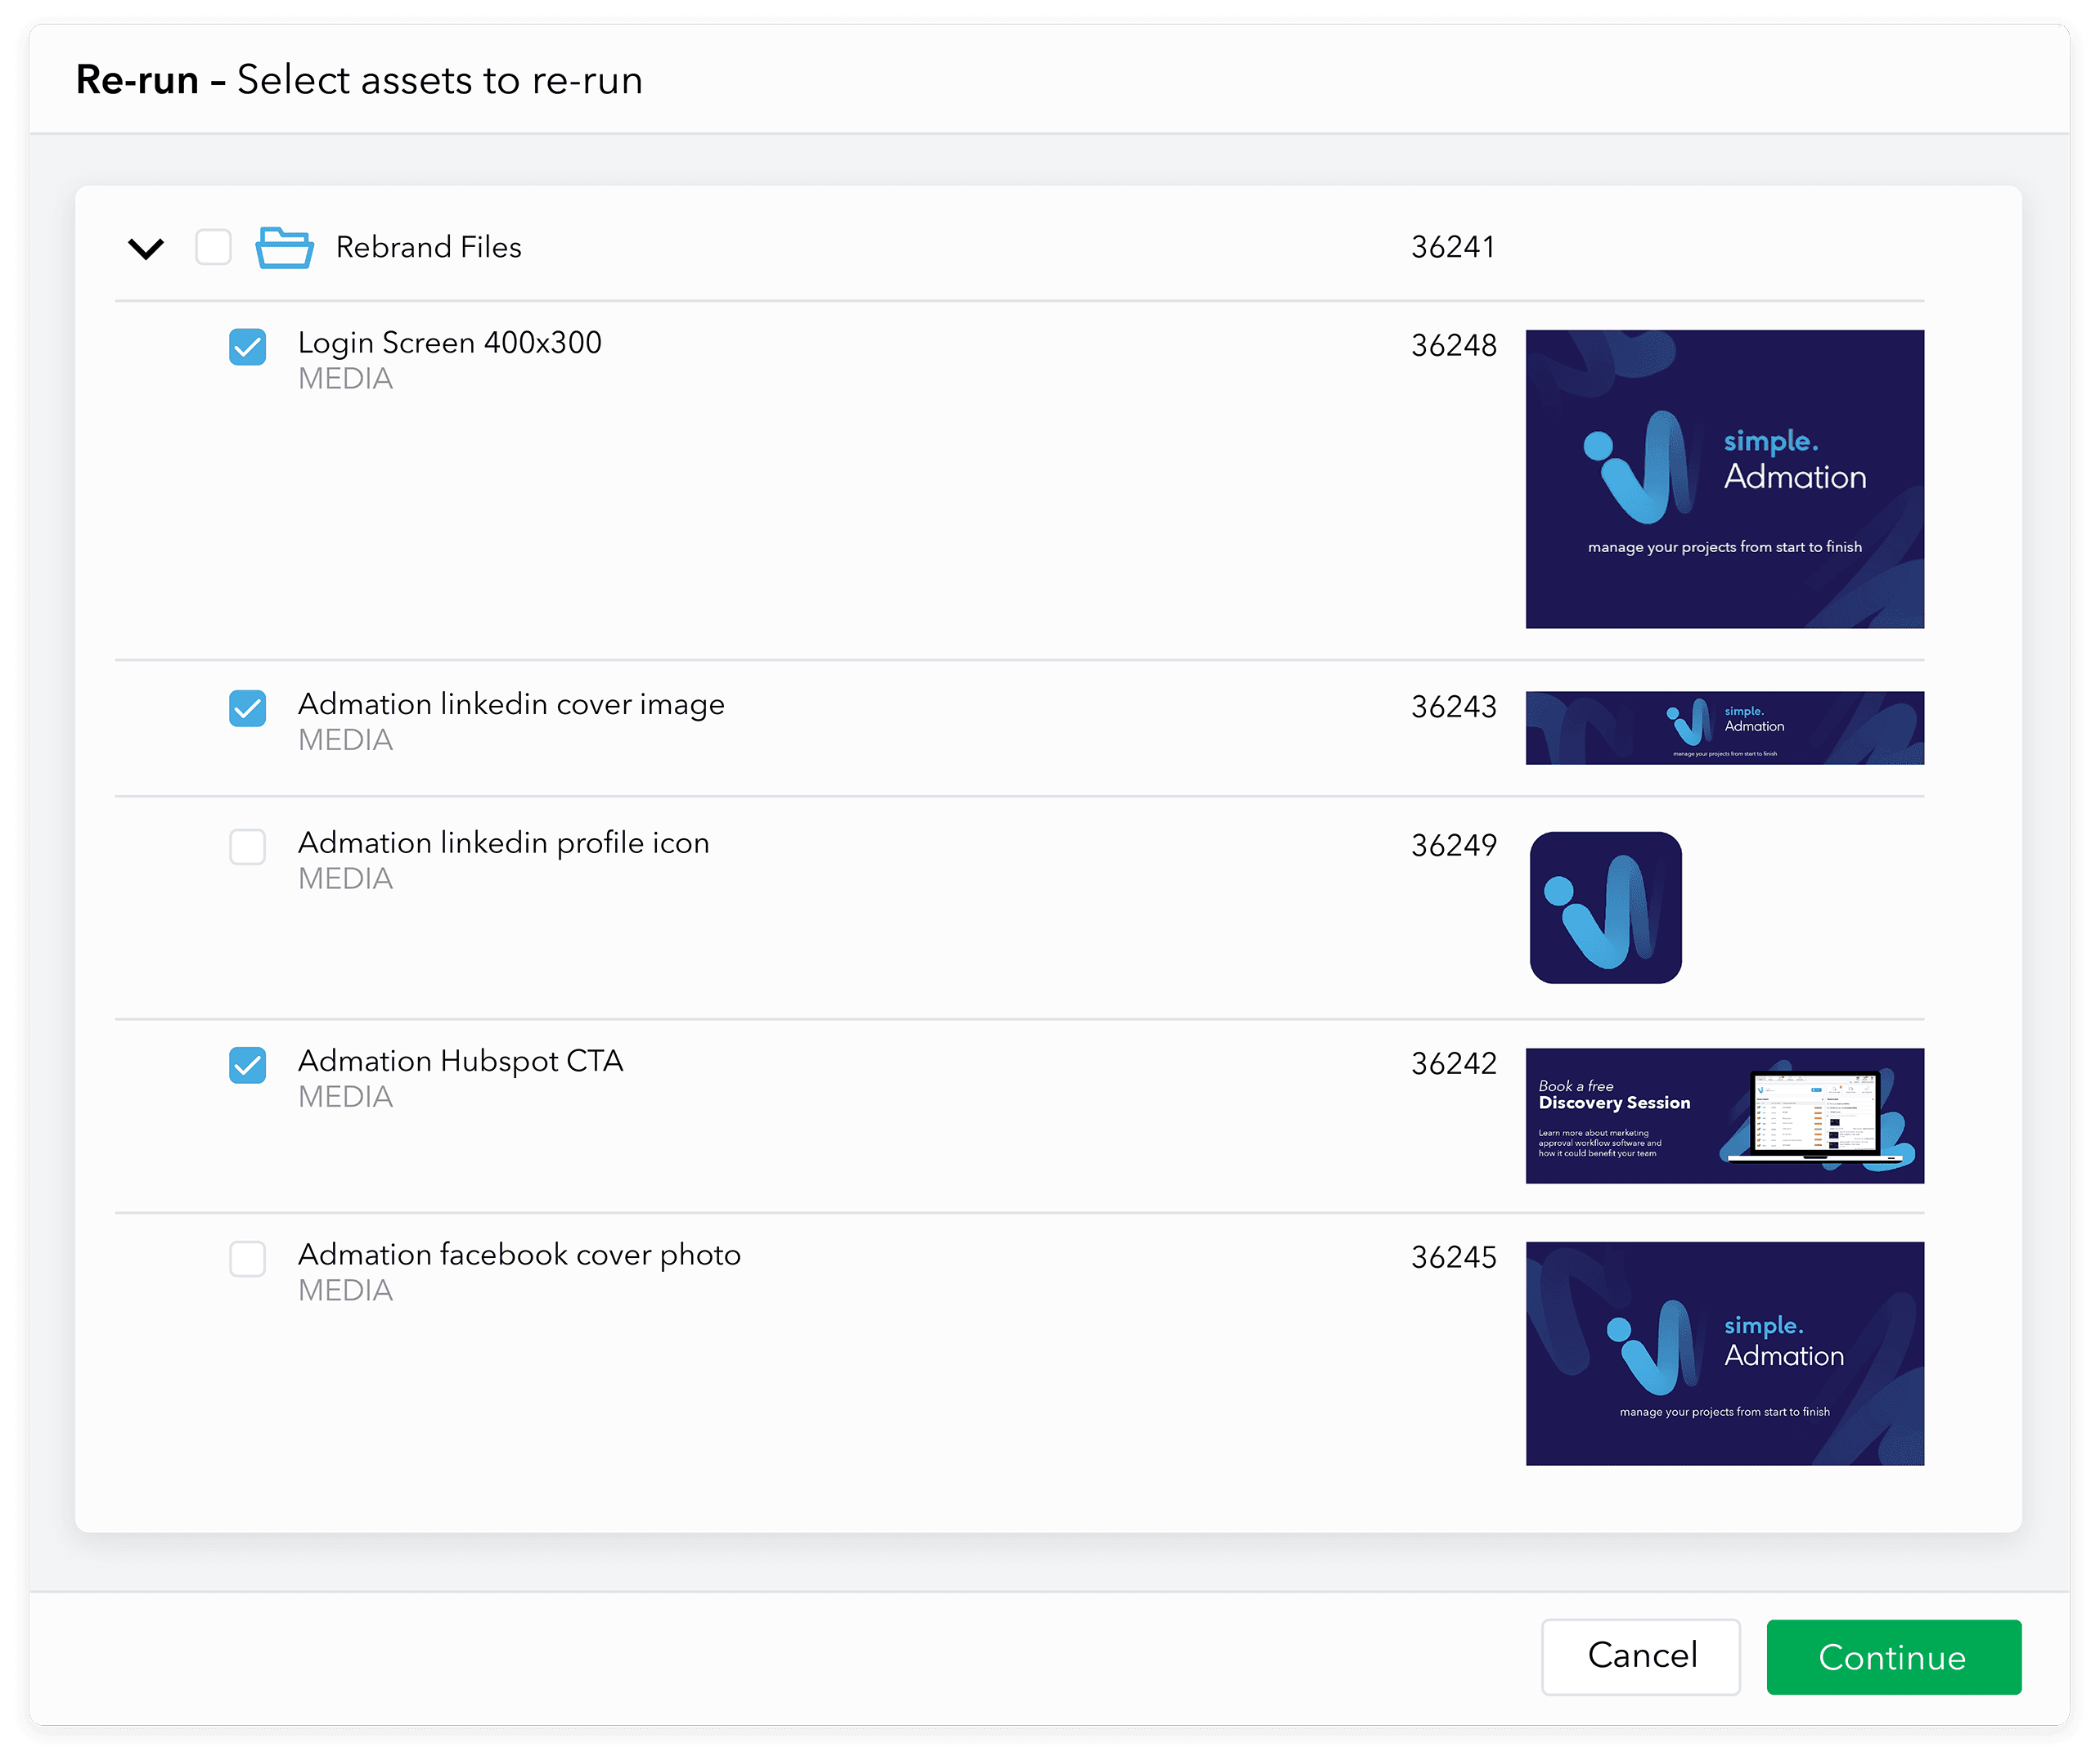Click the Rebrand Files folder icon
Screen dimensions: 2100x1761
point(284,247)
